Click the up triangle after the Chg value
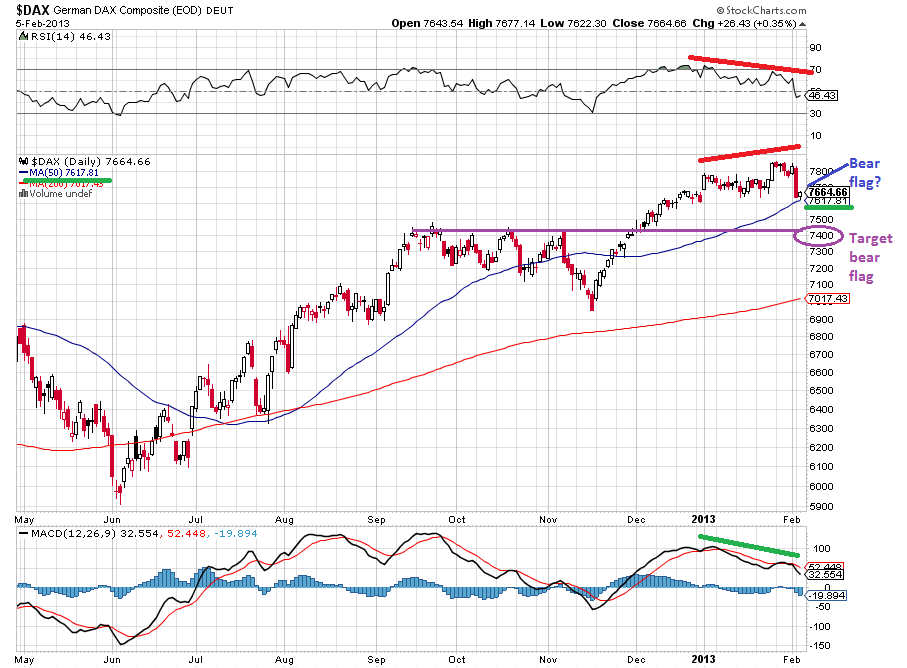Viewport: 907px width, 668px height. pyautogui.click(x=802, y=24)
